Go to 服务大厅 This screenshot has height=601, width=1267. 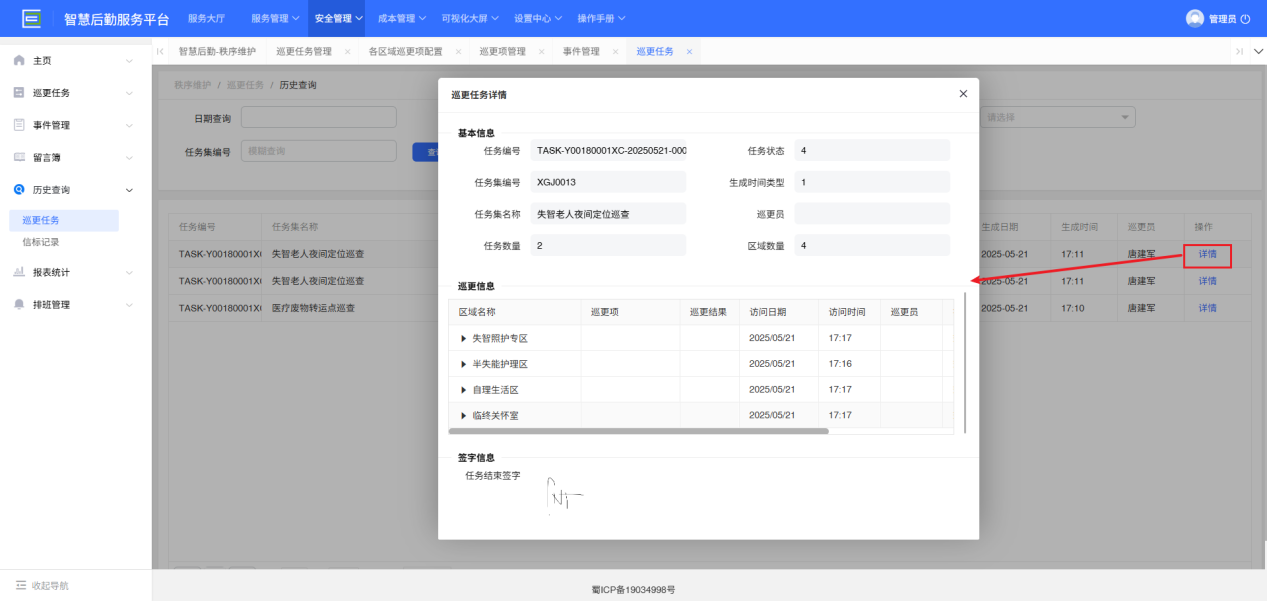click(206, 18)
